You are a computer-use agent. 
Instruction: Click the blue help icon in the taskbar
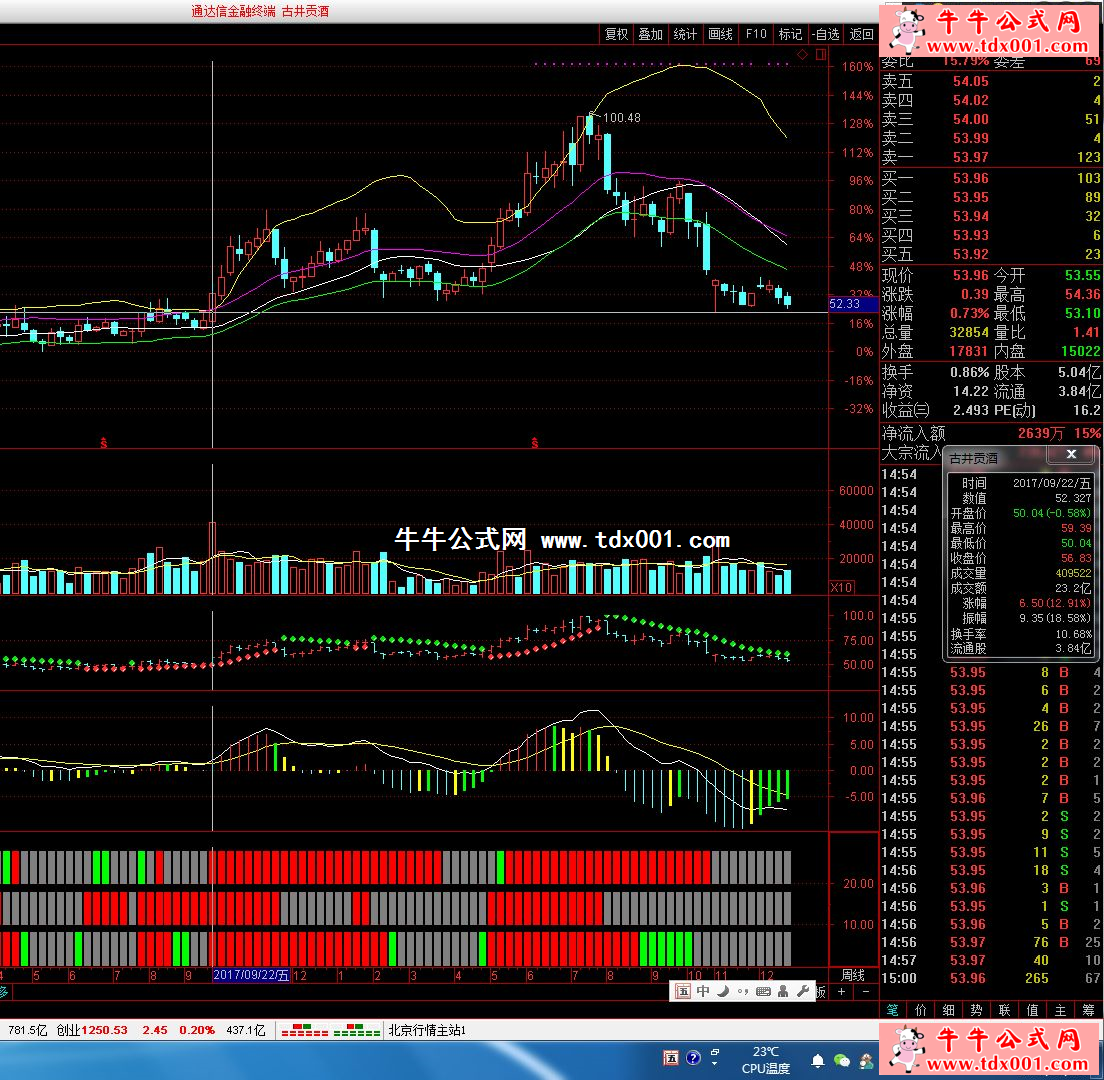click(693, 1058)
